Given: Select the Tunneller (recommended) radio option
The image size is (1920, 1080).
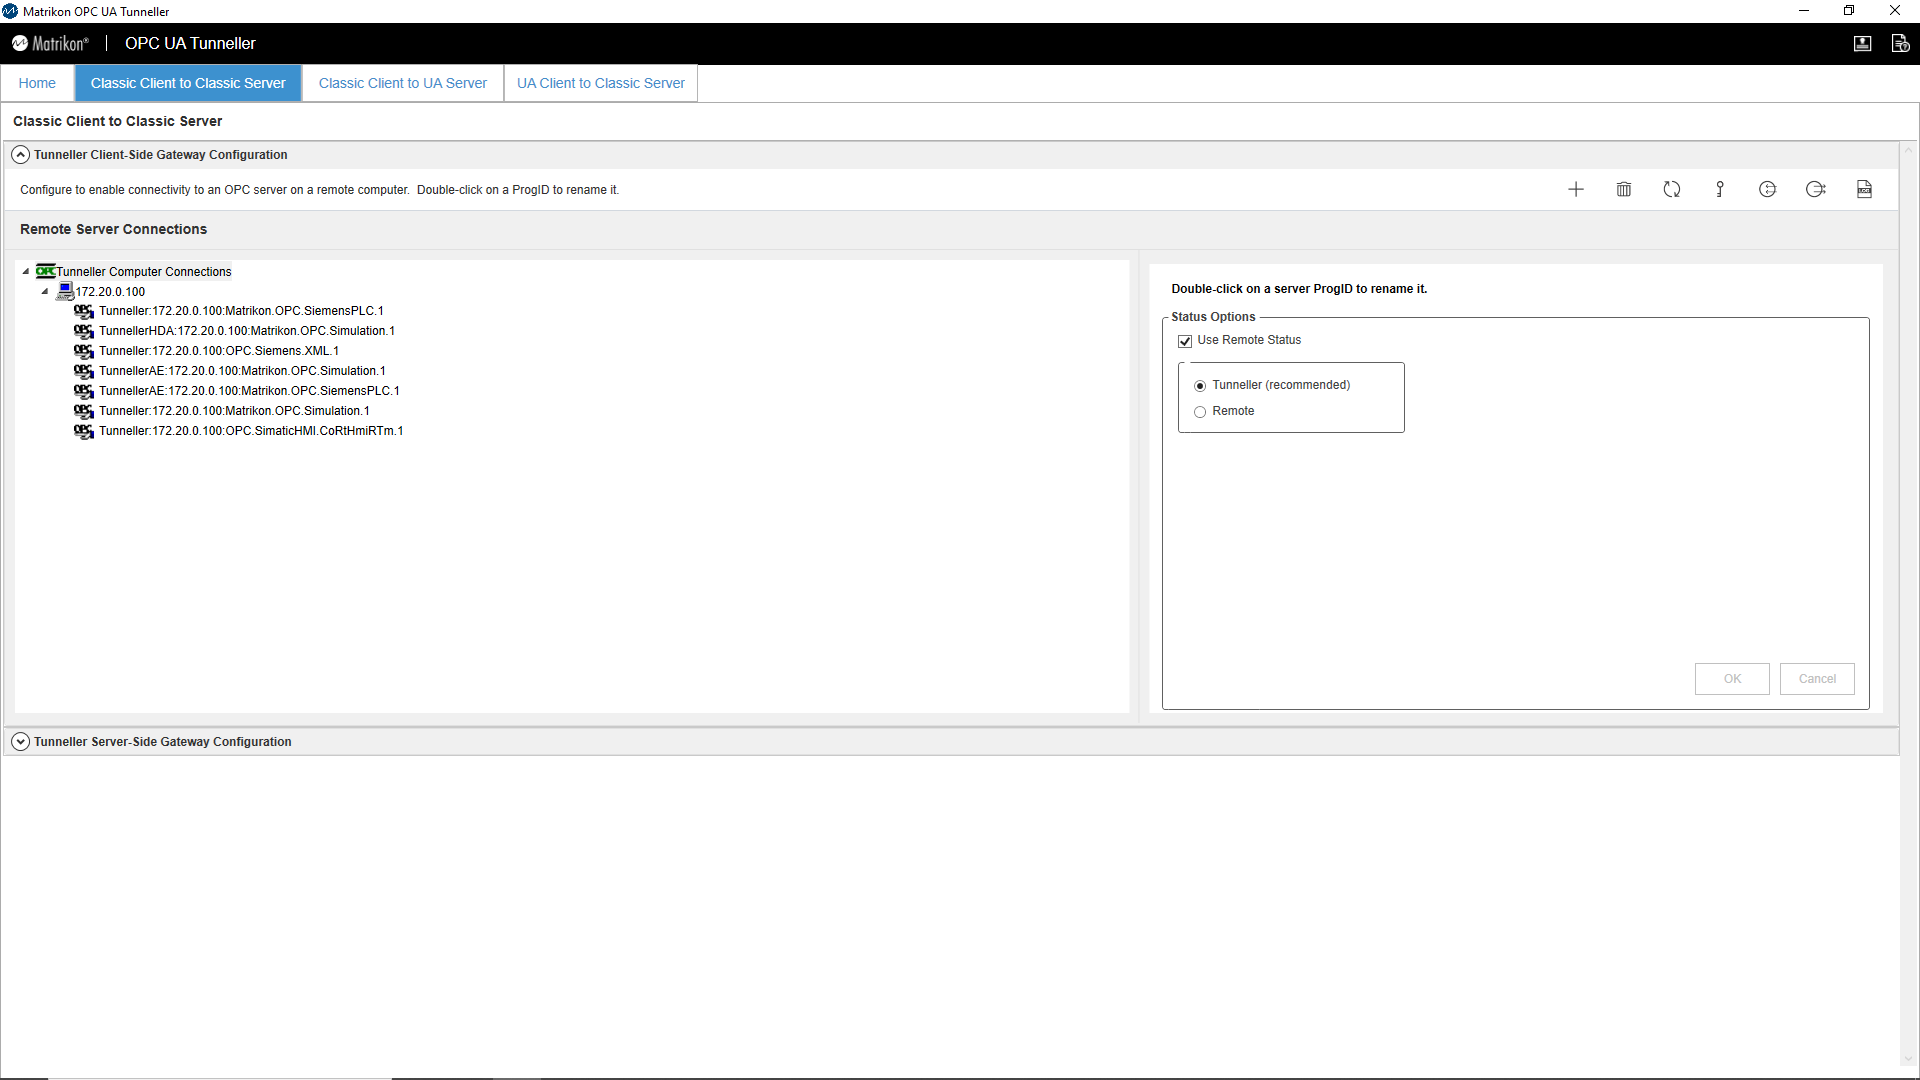Looking at the screenshot, I should (1200, 386).
